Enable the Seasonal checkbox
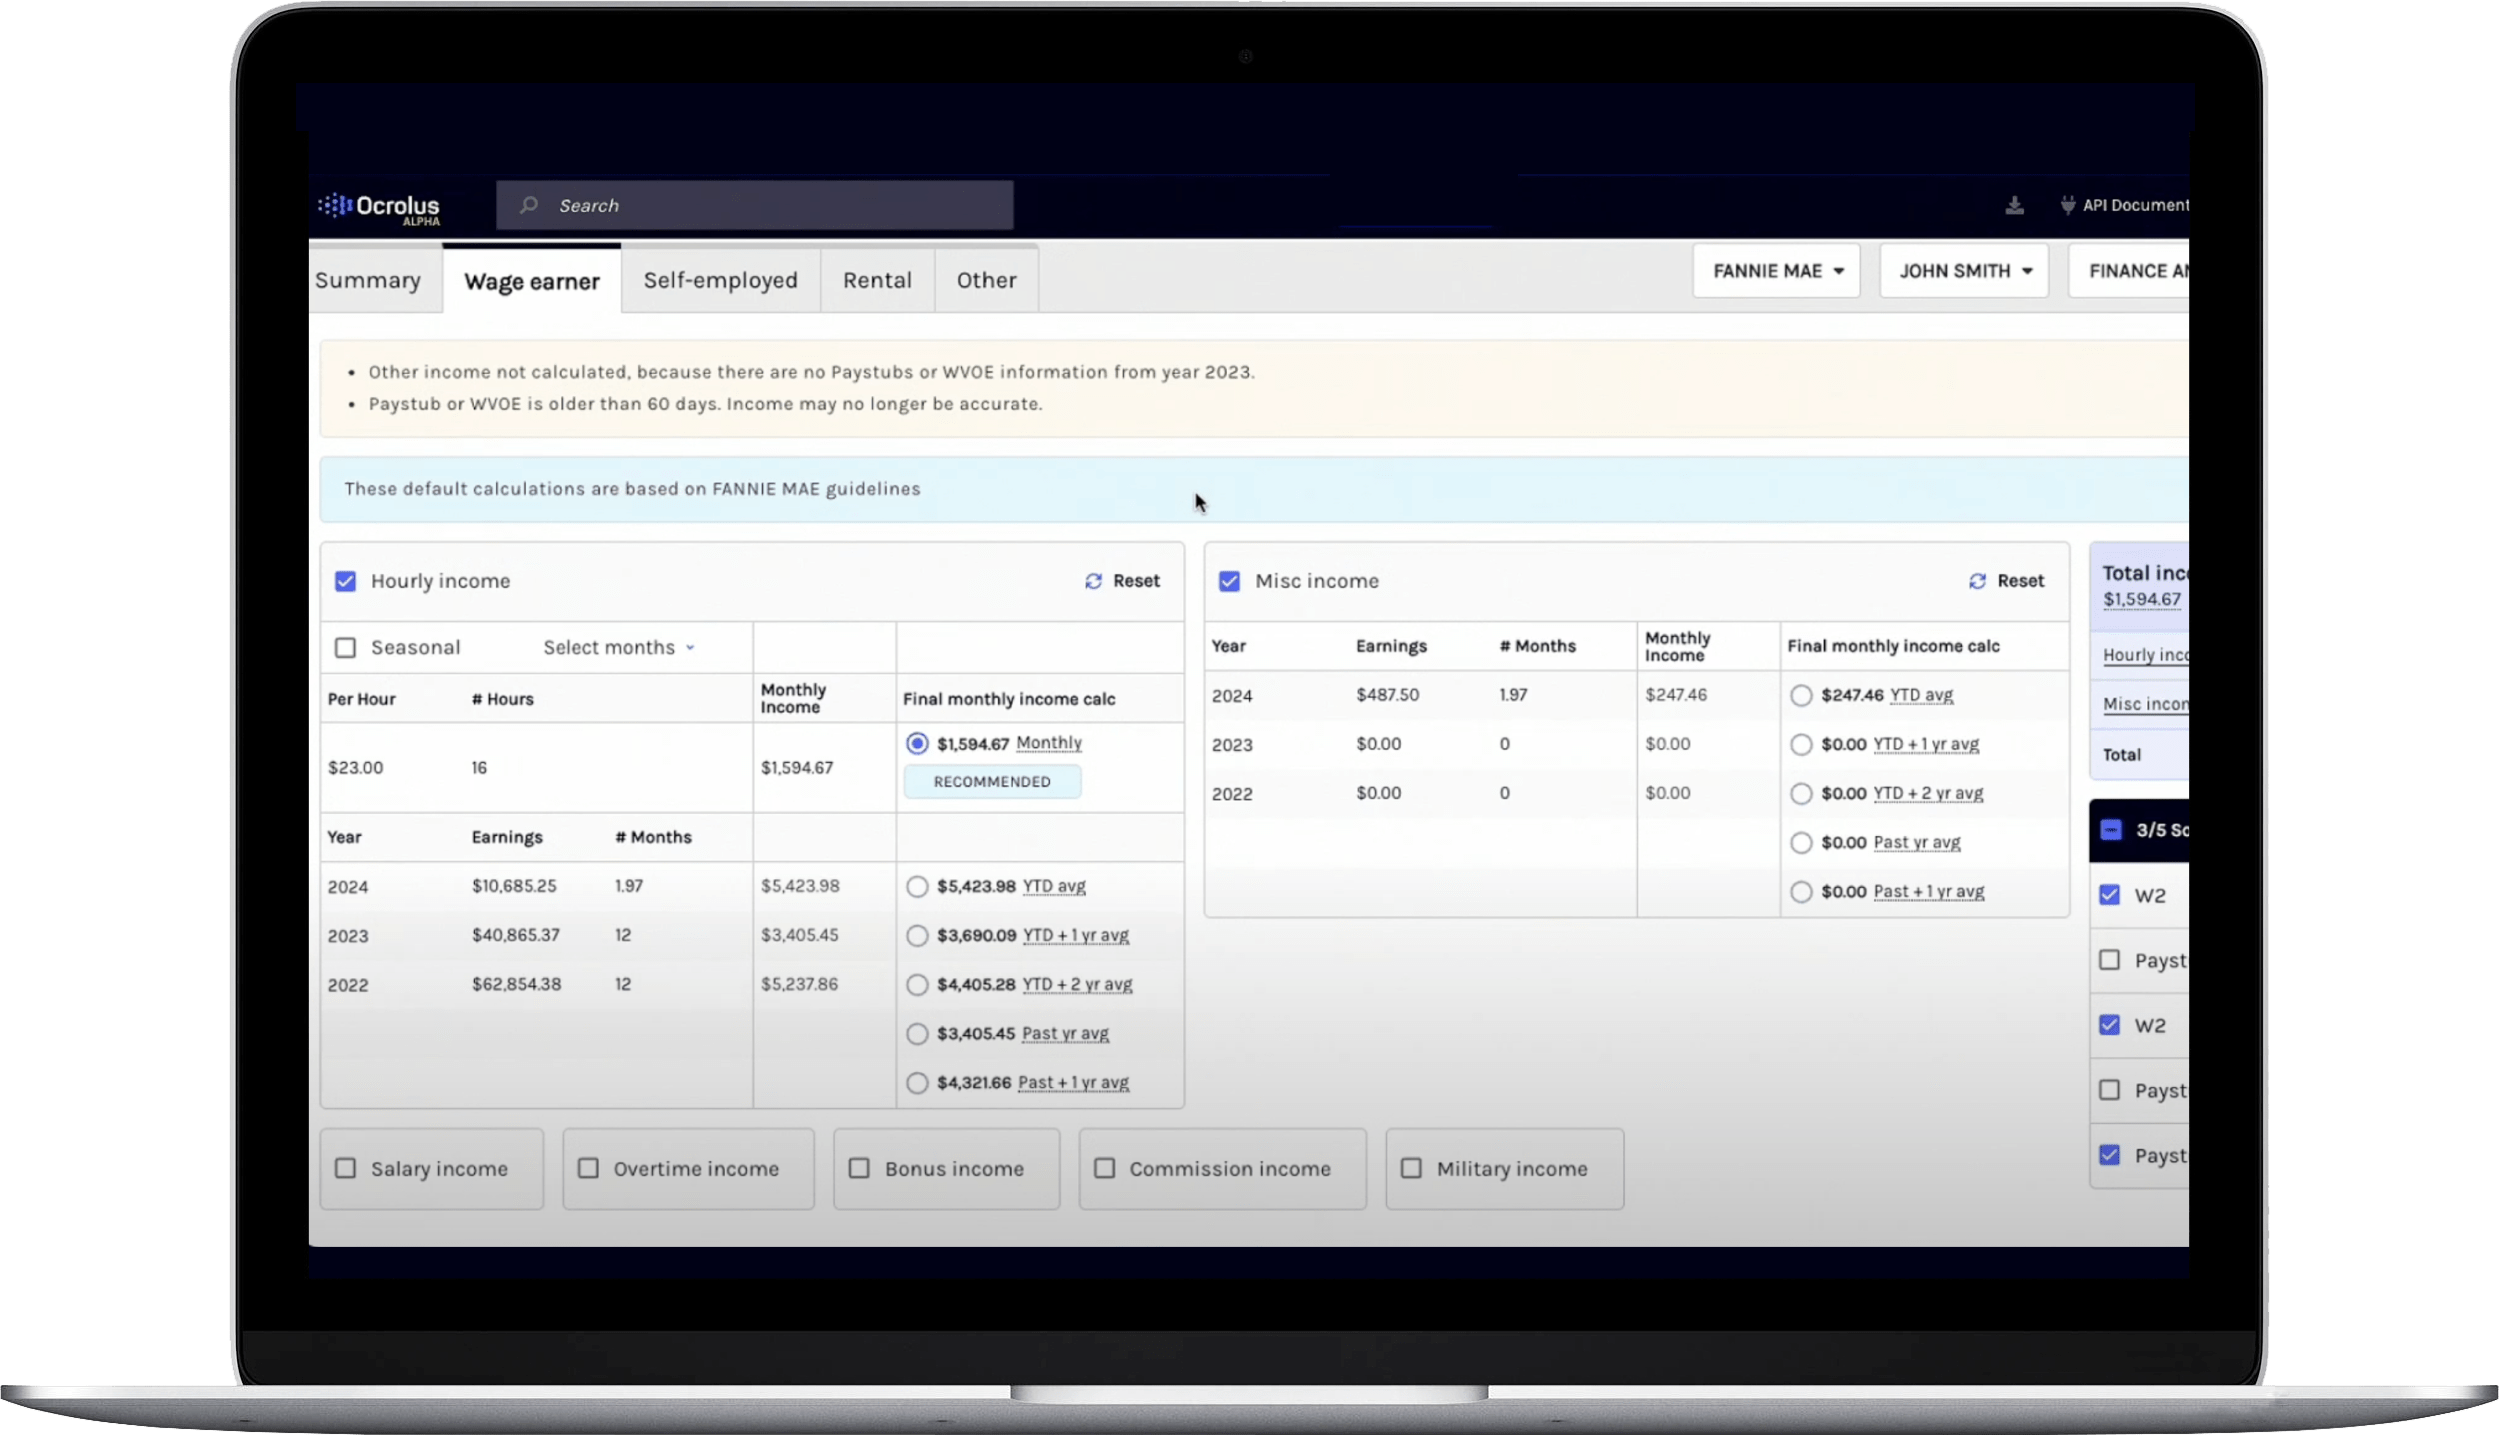This screenshot has height=1435, width=2499. tap(345, 648)
